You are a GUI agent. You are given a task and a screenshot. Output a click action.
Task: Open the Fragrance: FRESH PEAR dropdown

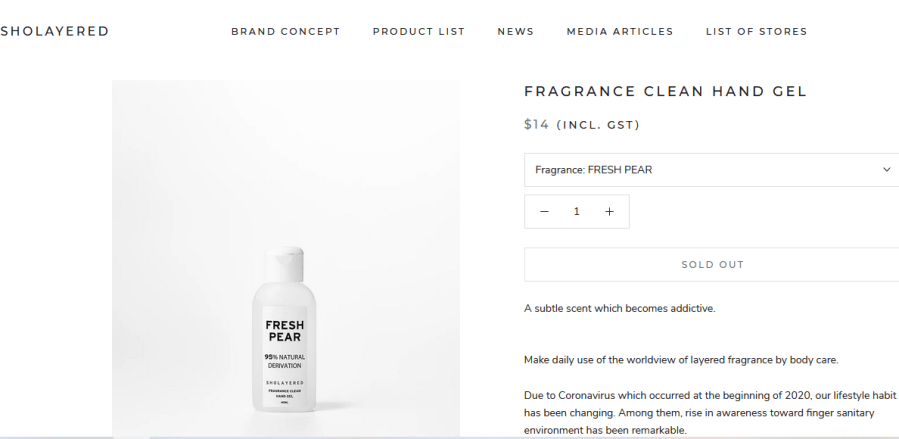700,170
